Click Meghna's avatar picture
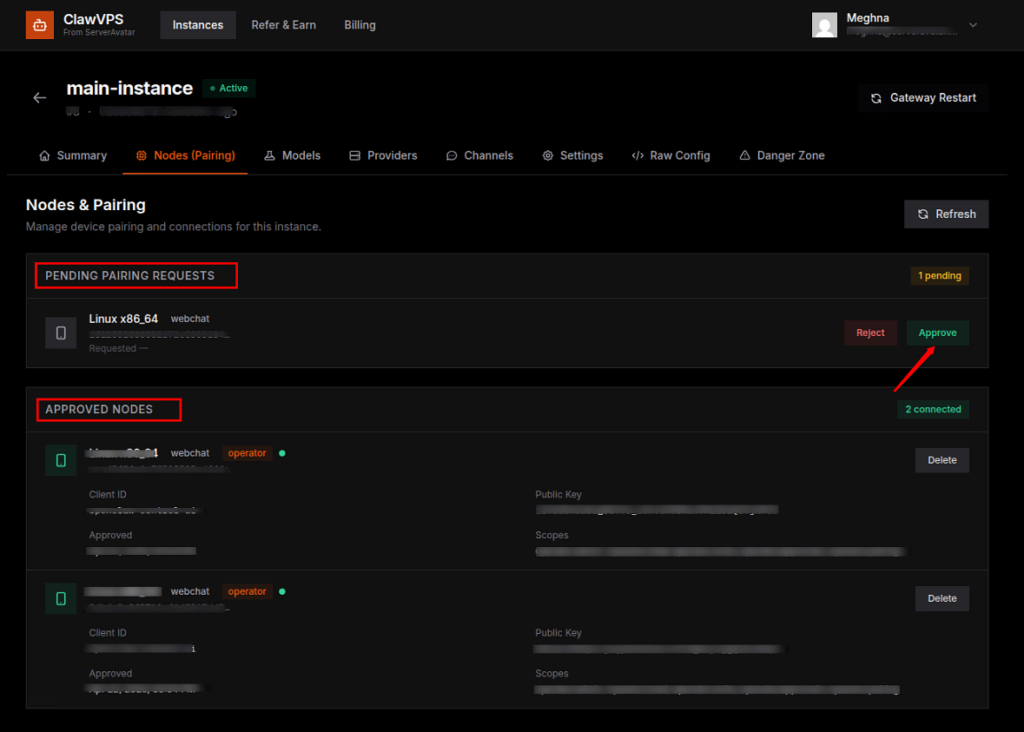The image size is (1024, 732). click(824, 24)
